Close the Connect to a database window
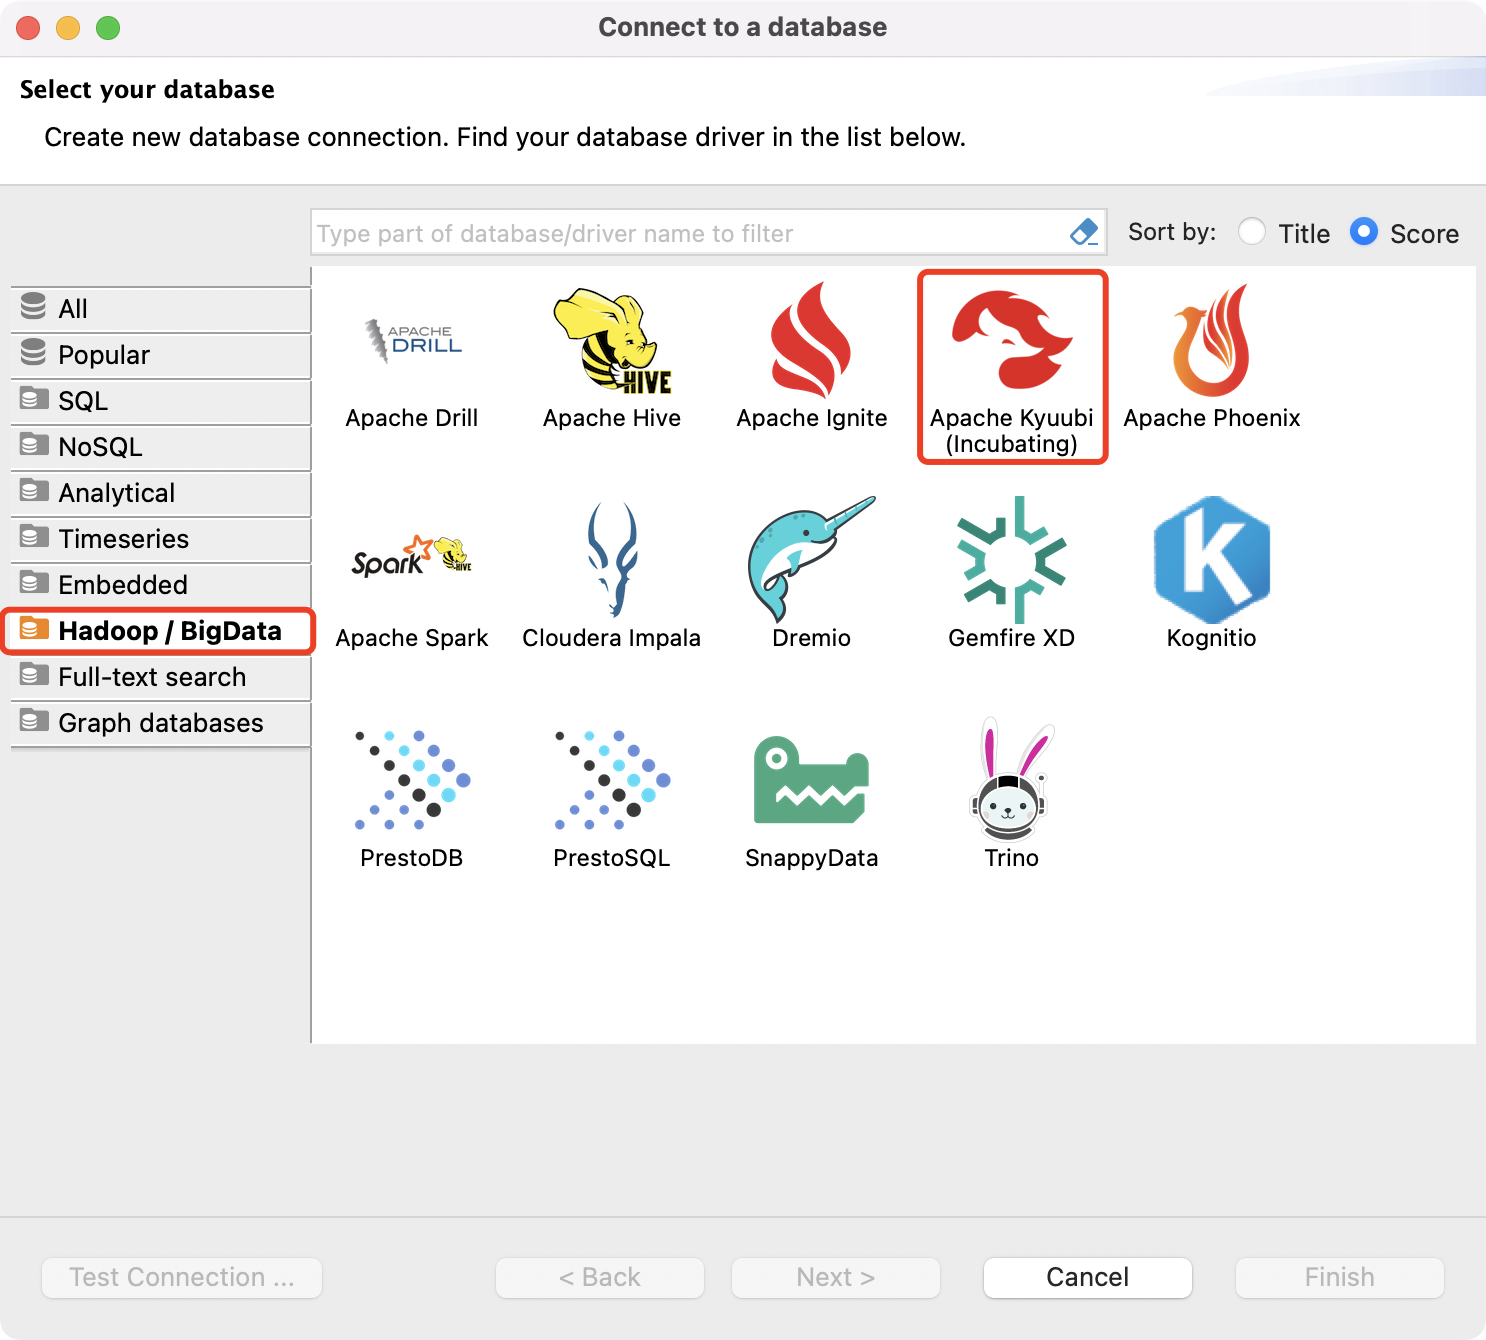Screen dimensions: 1486x1340 [28, 28]
